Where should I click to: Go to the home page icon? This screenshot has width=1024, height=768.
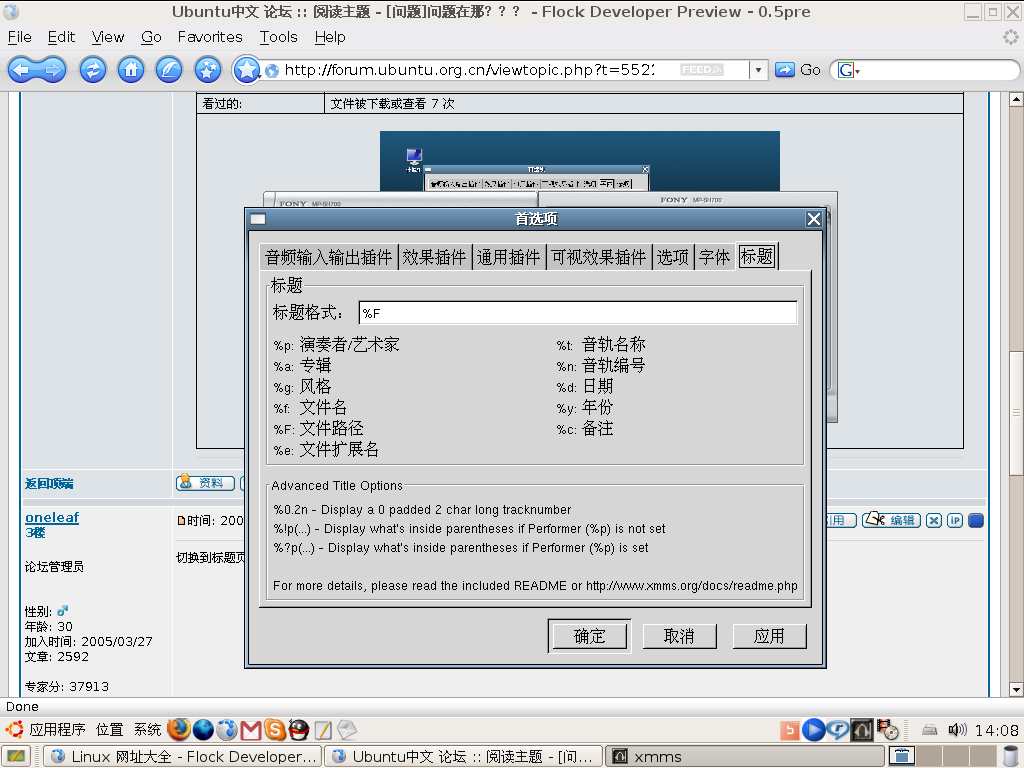pyautogui.click(x=131, y=70)
